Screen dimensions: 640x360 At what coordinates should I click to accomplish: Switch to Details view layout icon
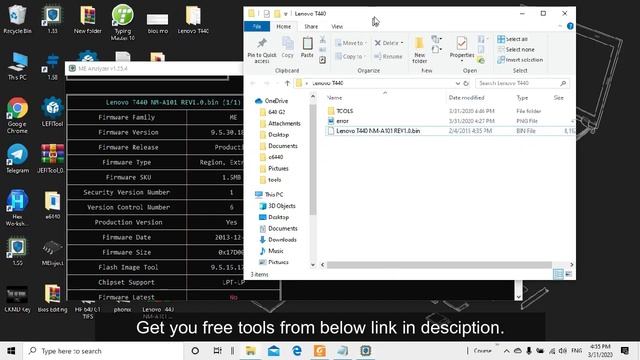point(558,274)
